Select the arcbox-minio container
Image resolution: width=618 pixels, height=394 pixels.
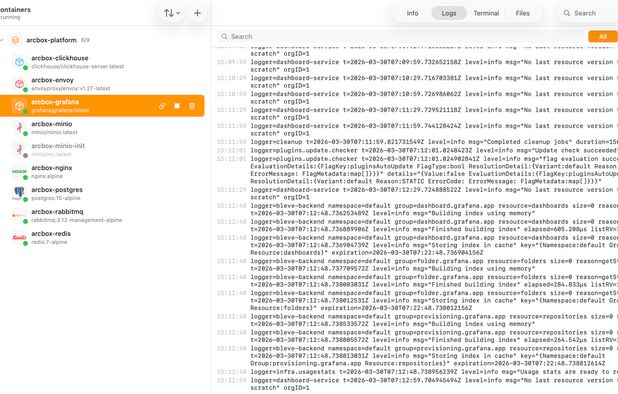click(102, 127)
